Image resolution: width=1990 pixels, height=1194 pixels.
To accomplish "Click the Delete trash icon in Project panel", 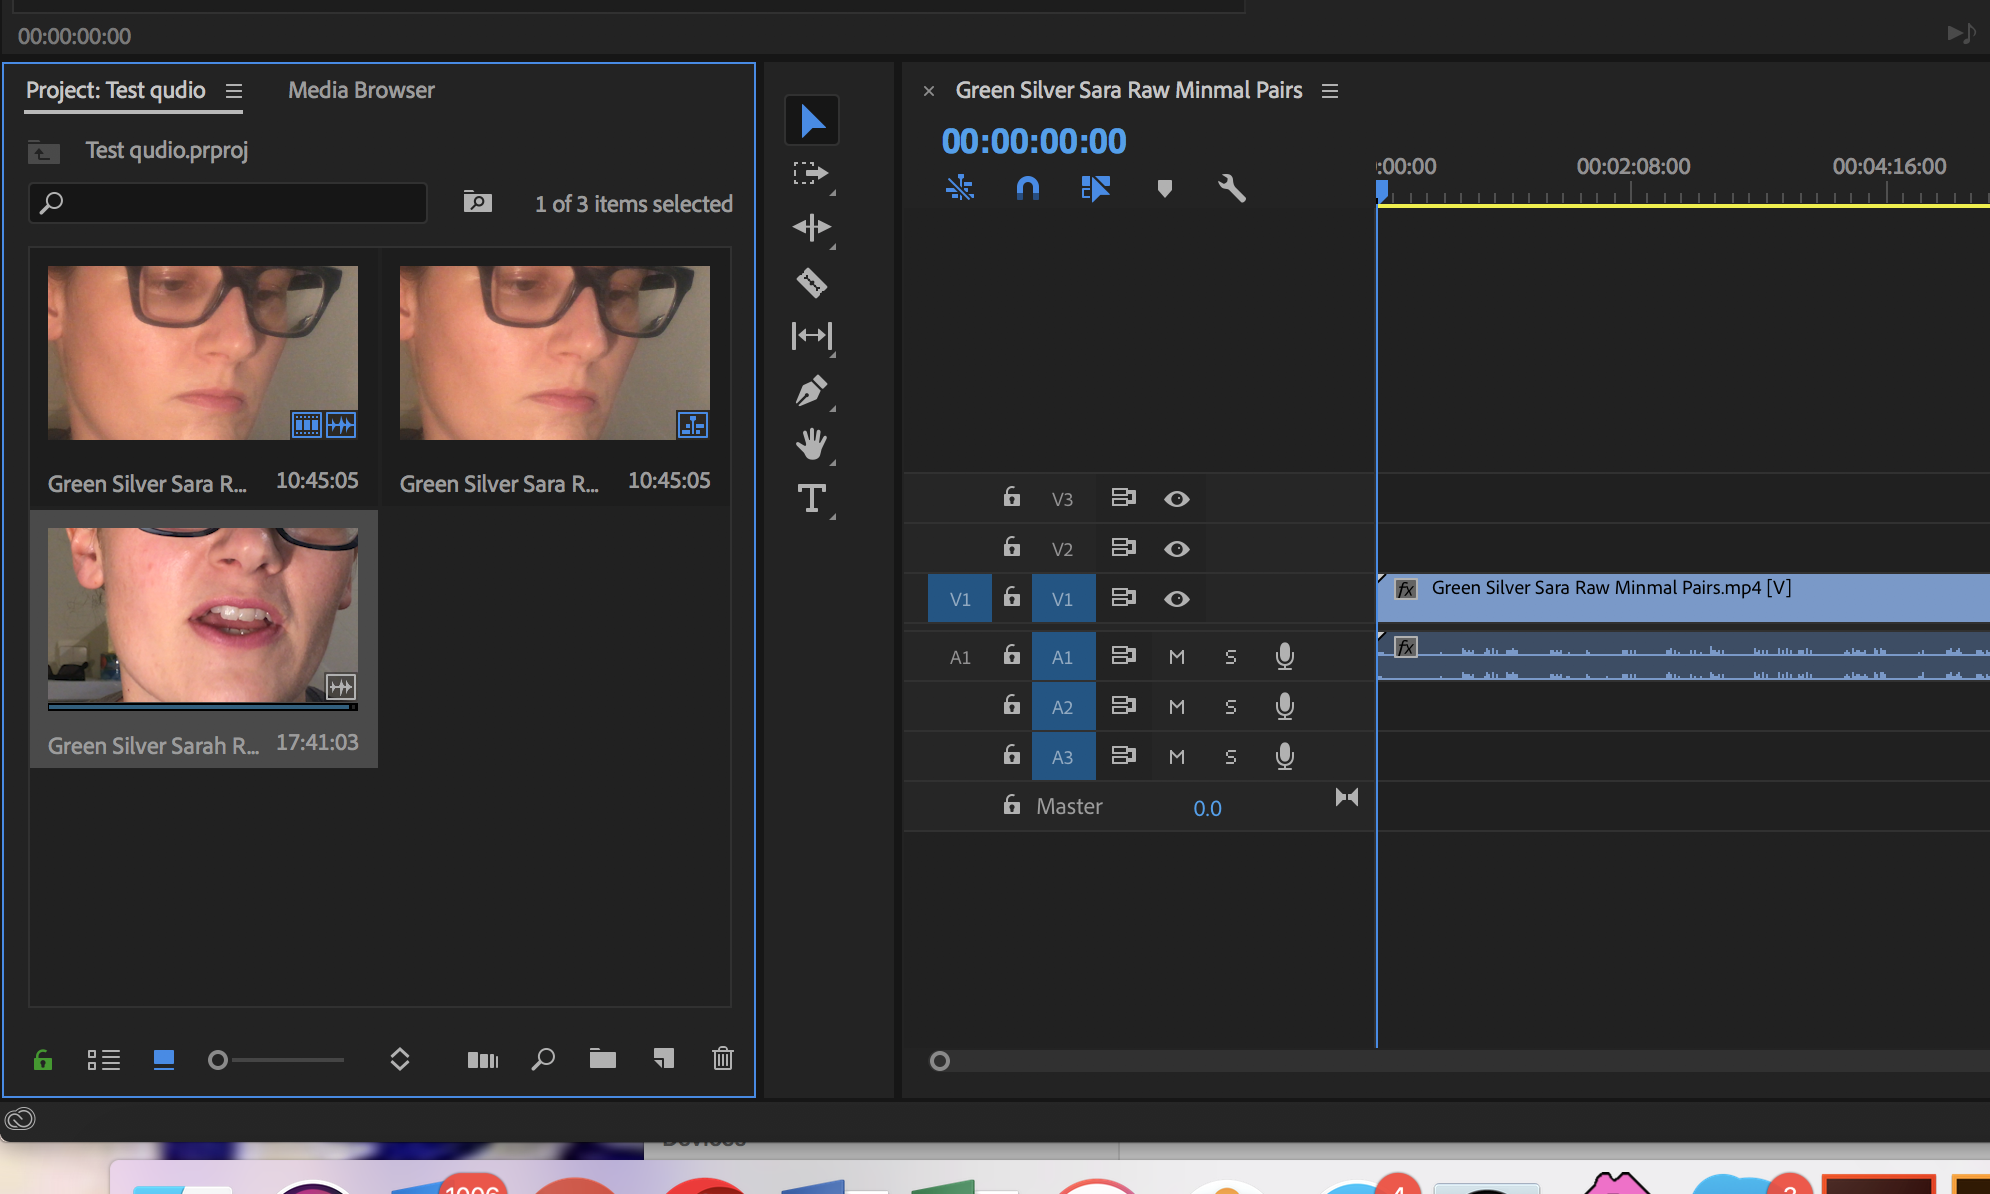I will point(722,1059).
